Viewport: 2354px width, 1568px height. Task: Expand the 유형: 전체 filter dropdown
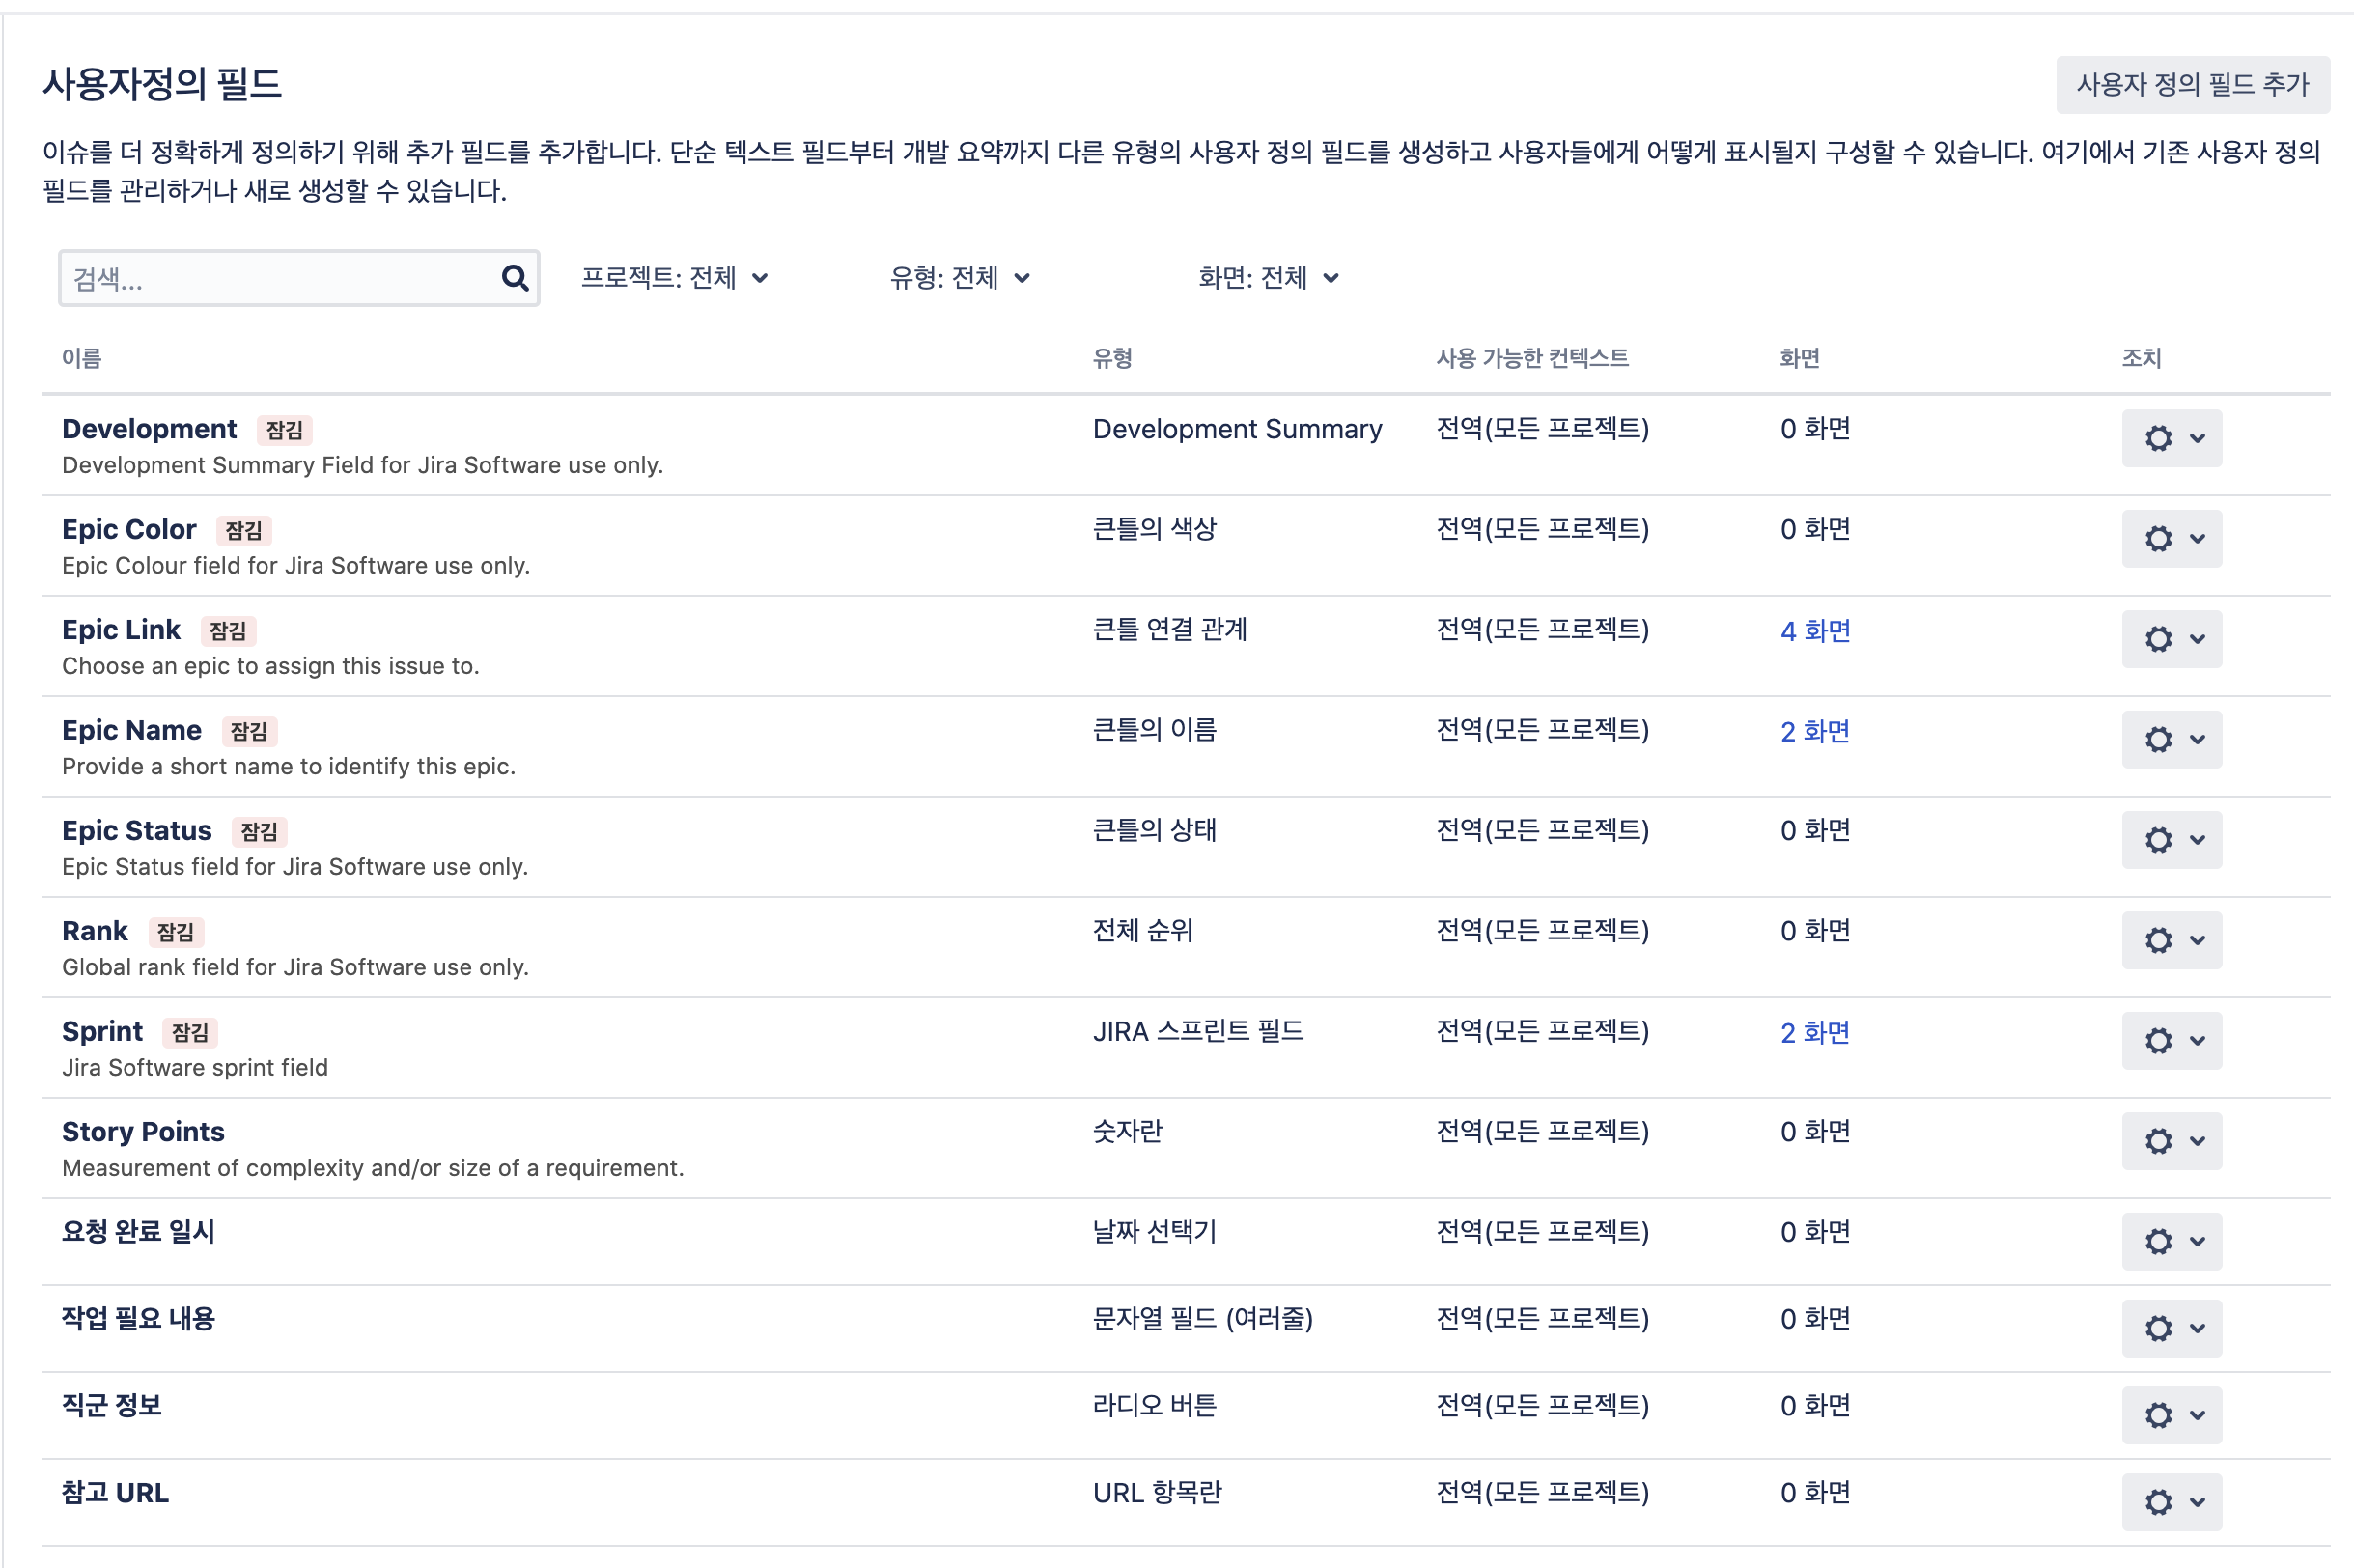959,278
